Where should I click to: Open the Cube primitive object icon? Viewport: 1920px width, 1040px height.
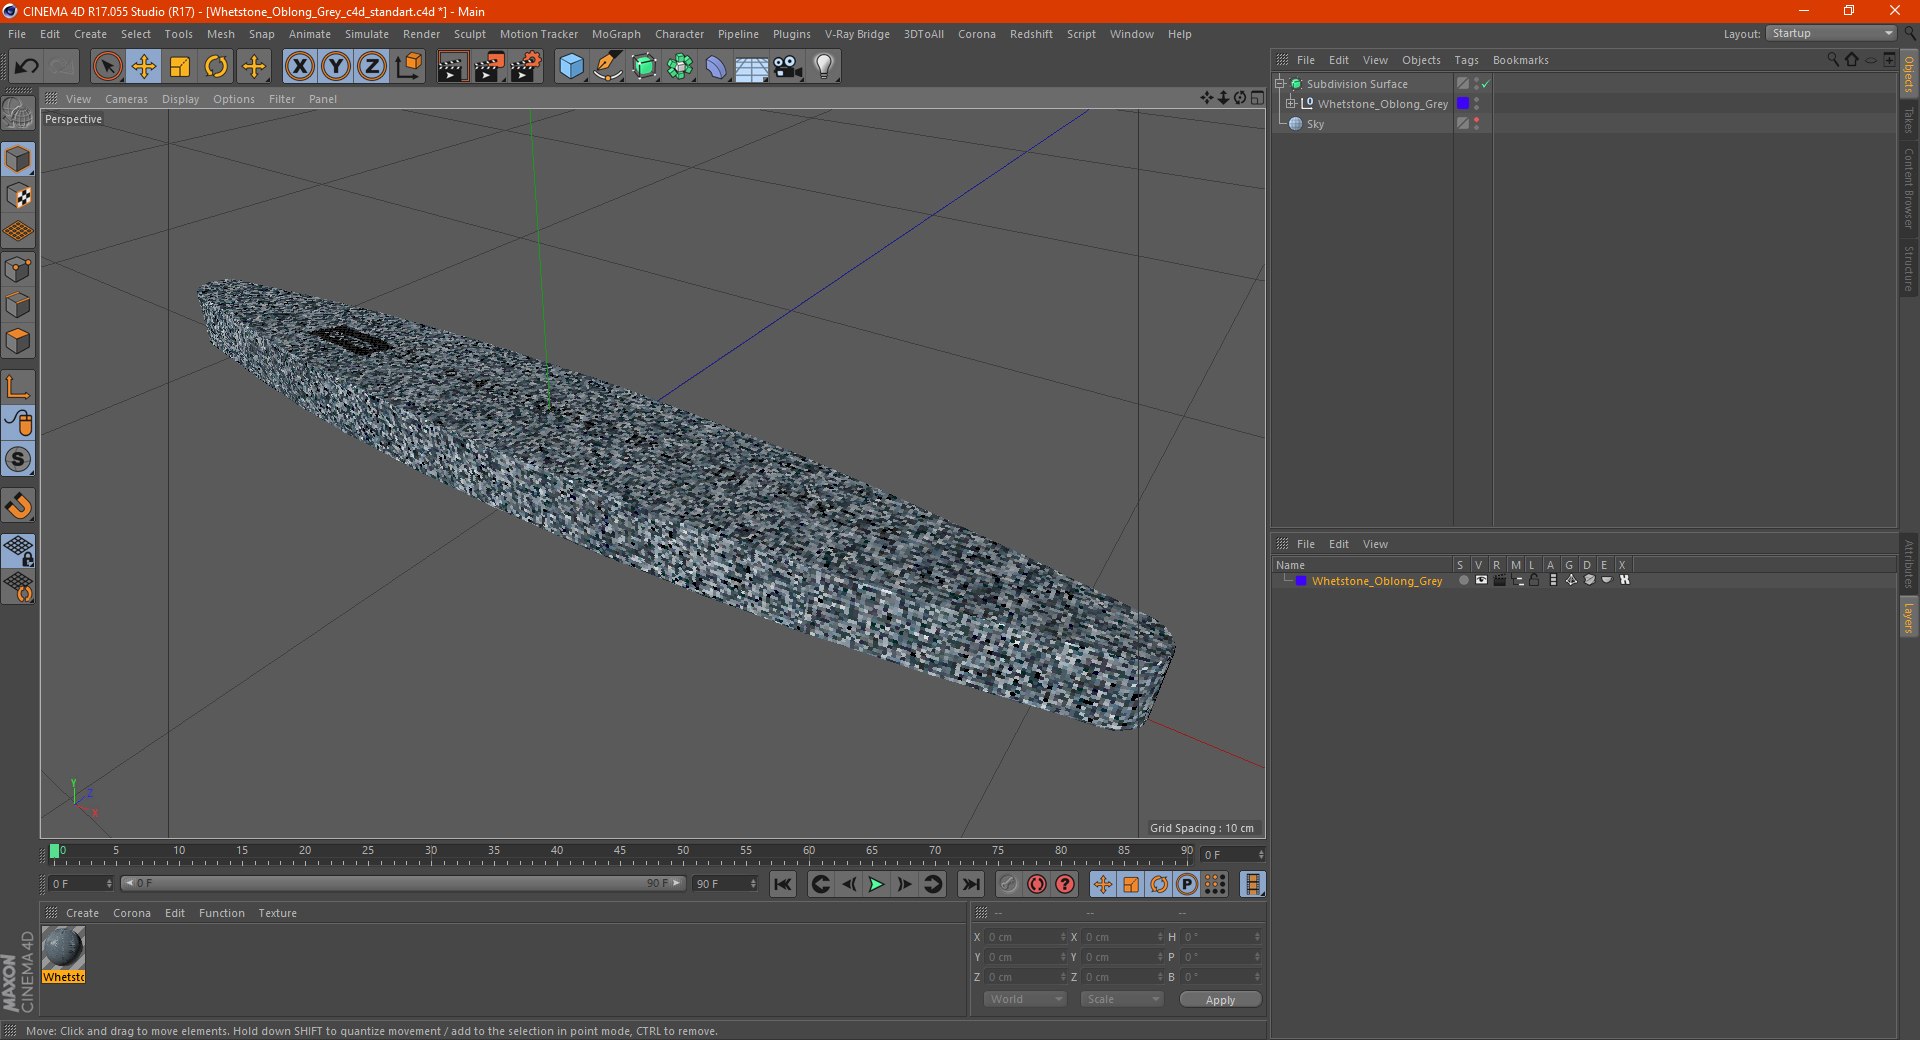(571, 67)
